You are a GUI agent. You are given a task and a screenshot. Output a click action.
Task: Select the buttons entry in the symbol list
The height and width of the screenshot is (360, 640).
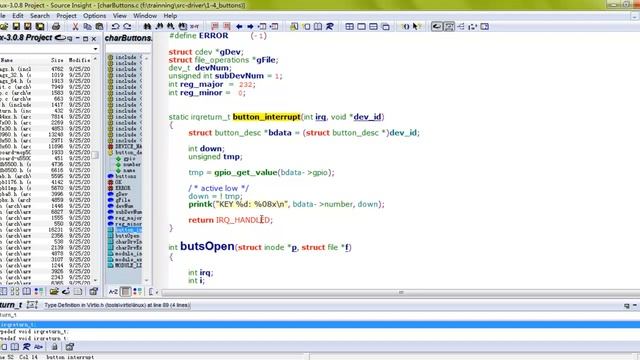[126, 176]
